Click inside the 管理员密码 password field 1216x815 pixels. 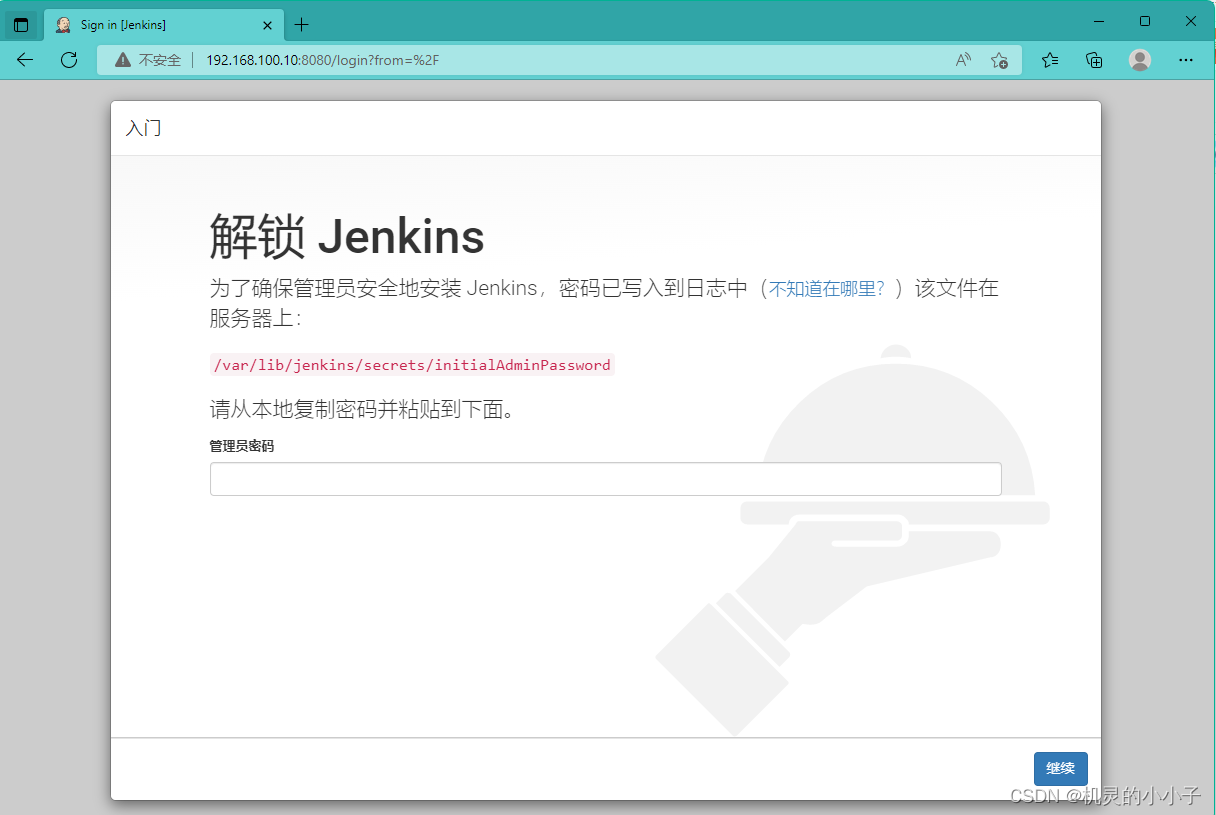[605, 479]
